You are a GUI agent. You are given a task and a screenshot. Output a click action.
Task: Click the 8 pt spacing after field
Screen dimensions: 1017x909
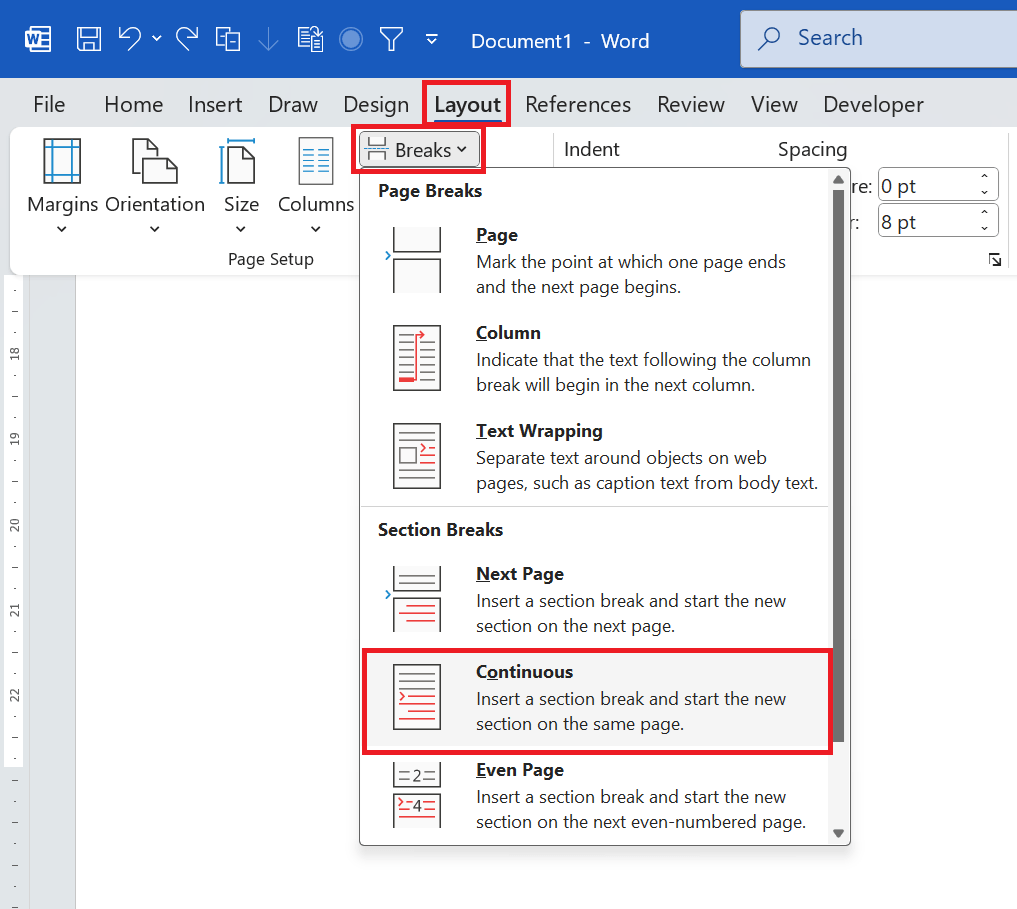[x=927, y=222]
